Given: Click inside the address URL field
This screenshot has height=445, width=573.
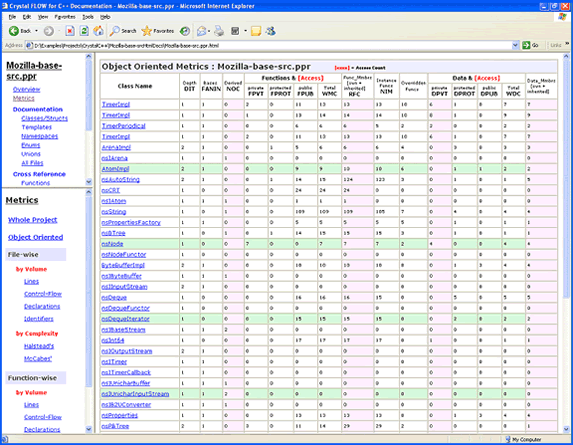Looking at the screenshot, I should (x=272, y=45).
